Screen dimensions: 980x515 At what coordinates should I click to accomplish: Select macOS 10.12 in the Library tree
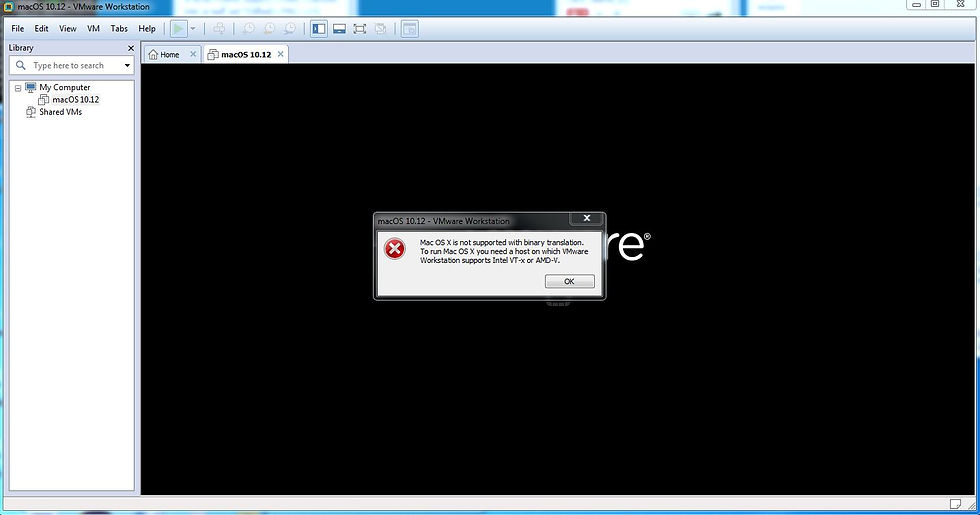(76, 99)
